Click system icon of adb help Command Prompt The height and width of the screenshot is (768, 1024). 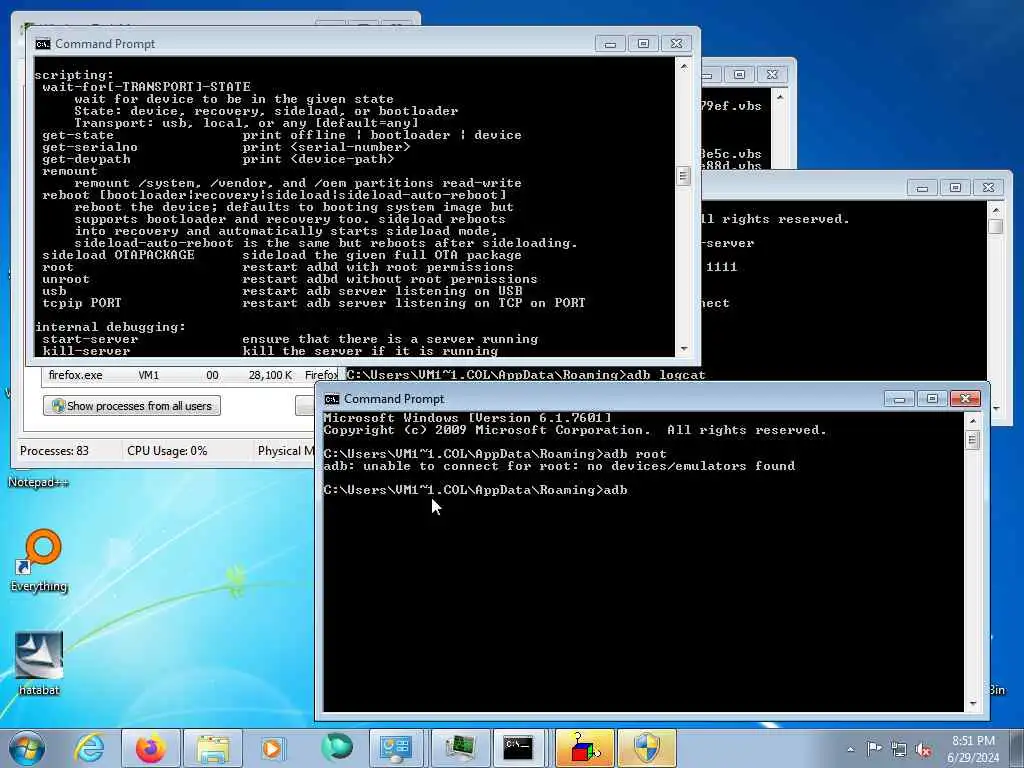43,44
